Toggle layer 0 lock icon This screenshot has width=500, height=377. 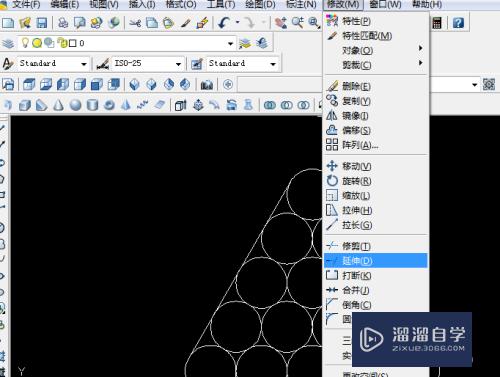(x=62, y=43)
